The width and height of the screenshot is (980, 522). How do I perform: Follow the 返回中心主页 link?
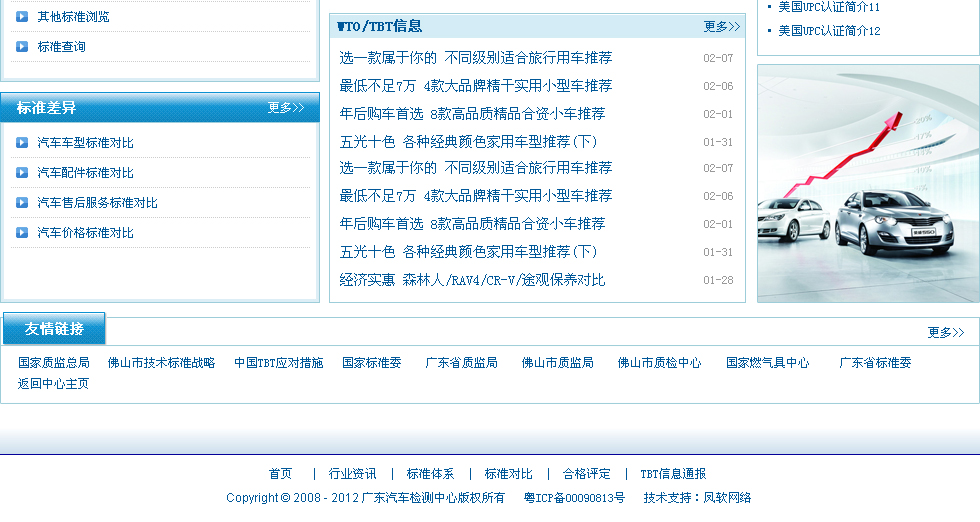point(54,383)
